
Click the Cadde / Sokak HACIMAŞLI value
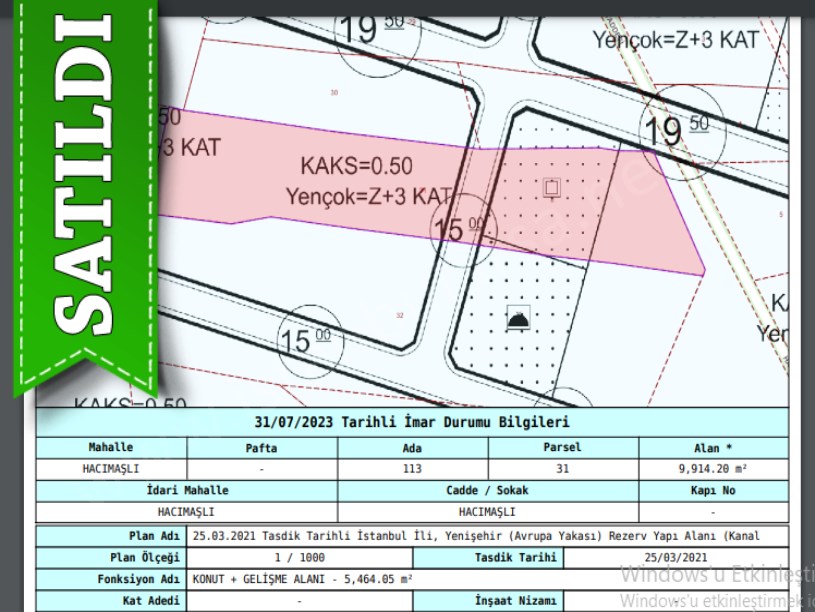tap(487, 512)
